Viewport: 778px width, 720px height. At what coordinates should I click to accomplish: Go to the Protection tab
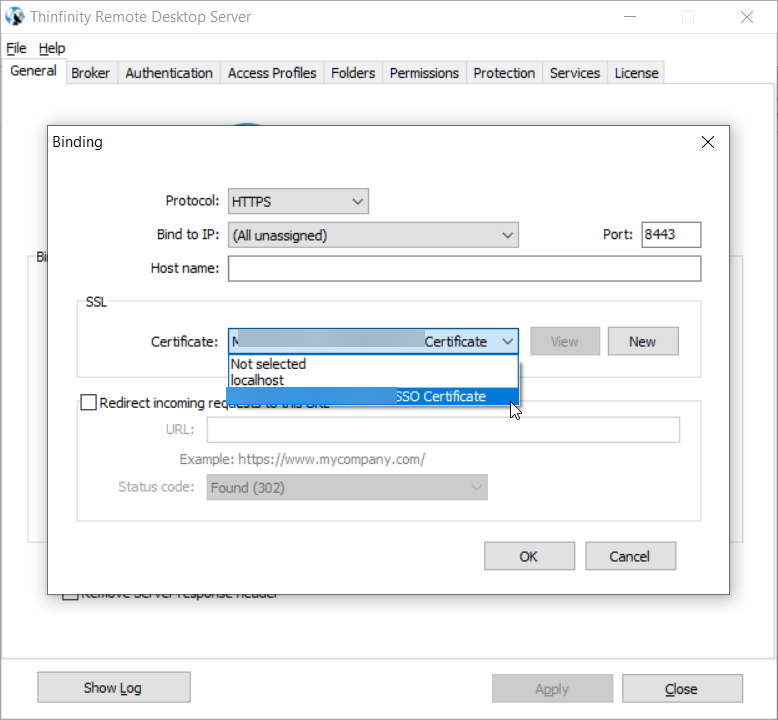pyautogui.click(x=504, y=73)
